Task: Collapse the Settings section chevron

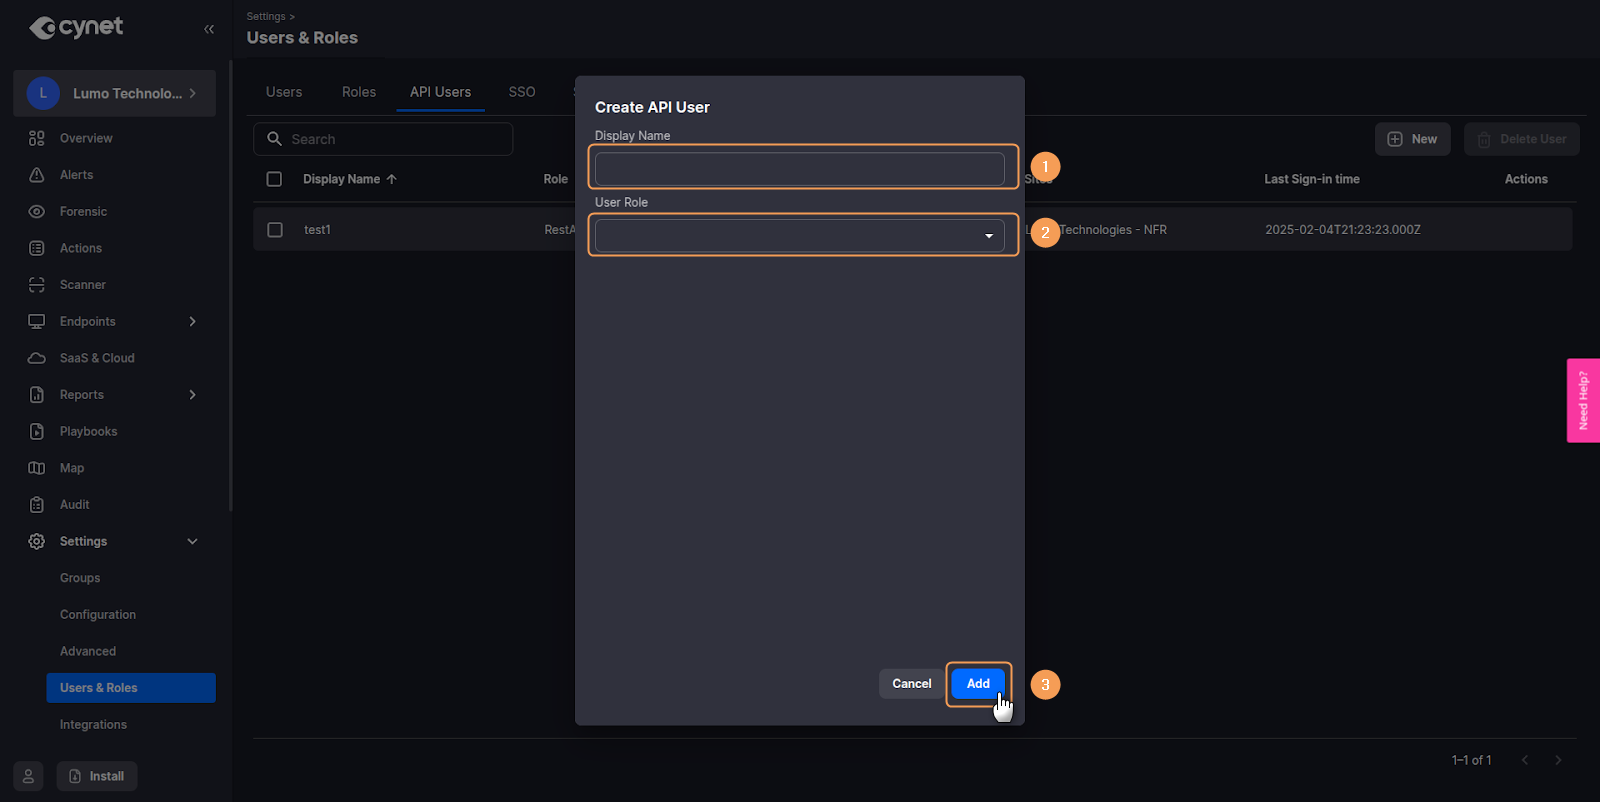Action: [193, 542]
